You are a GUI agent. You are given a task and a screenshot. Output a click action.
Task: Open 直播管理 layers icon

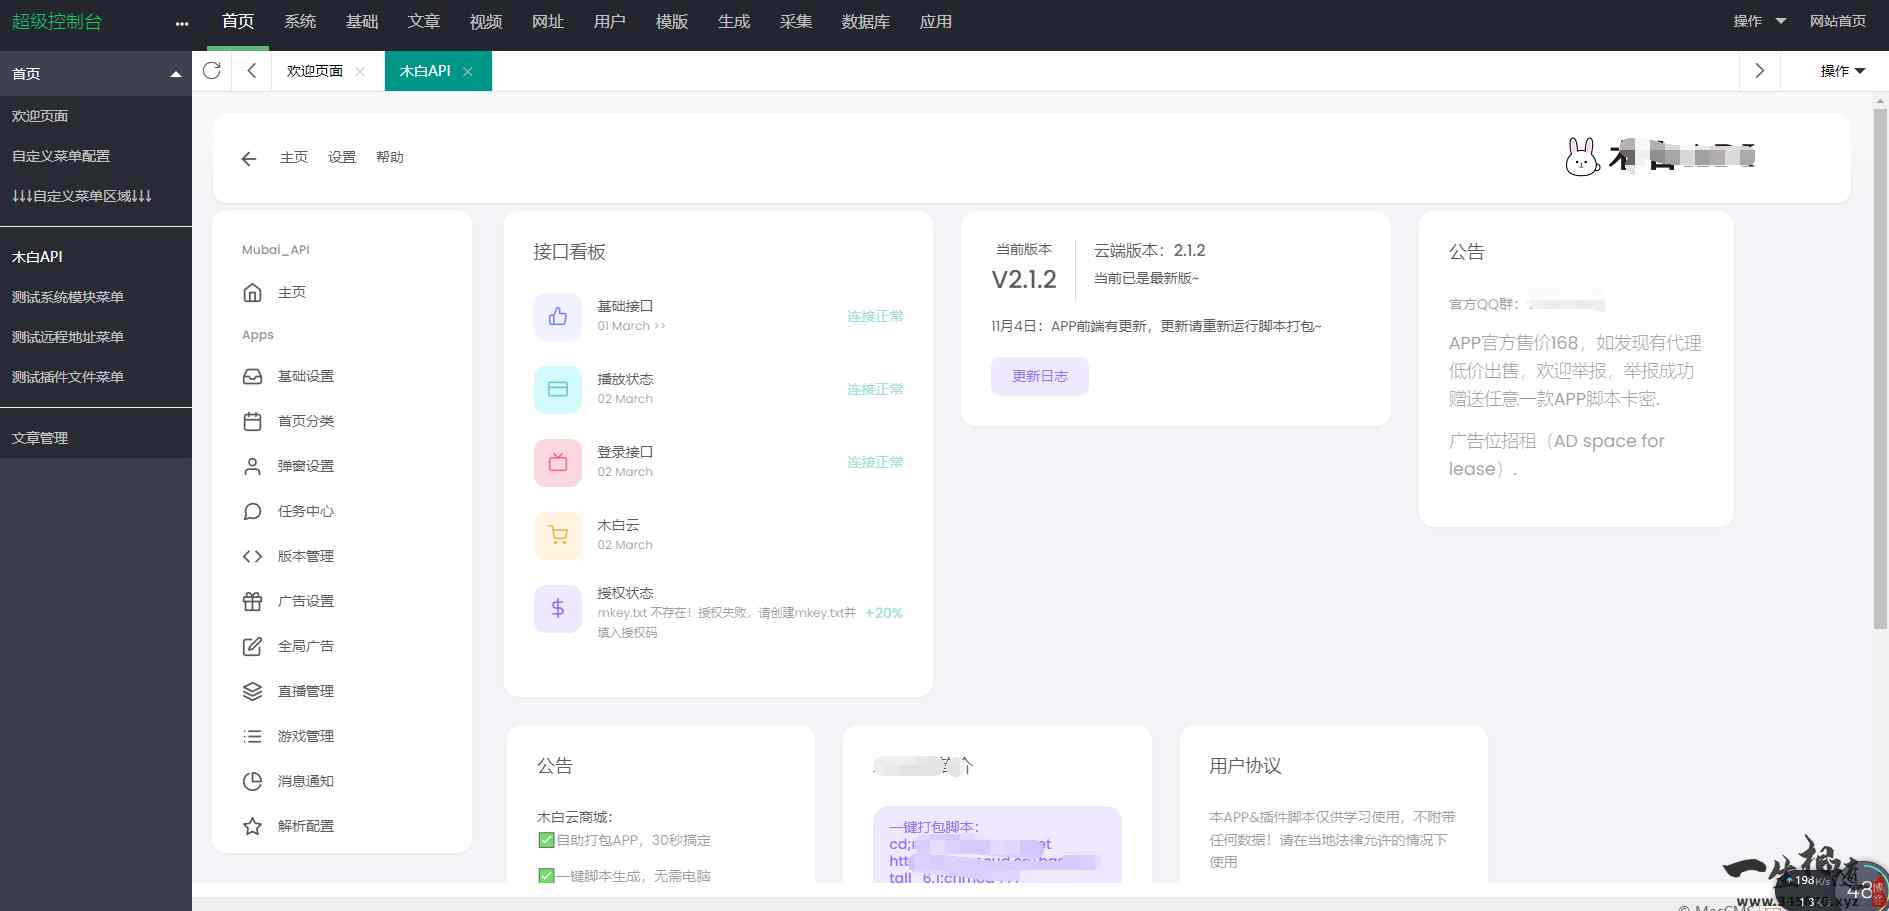pos(252,690)
